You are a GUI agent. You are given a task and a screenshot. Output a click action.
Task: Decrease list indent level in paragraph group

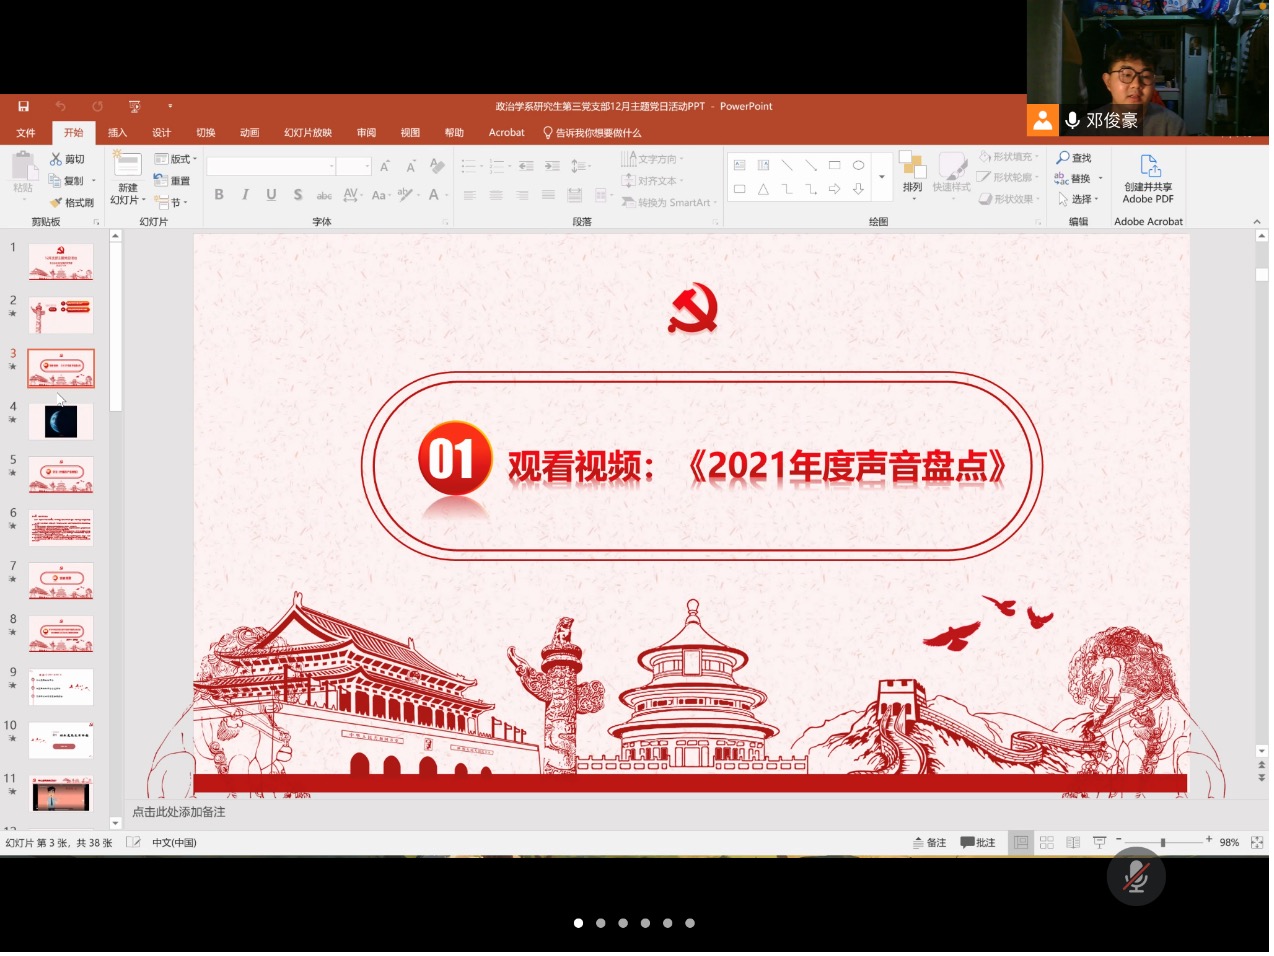[526, 166]
